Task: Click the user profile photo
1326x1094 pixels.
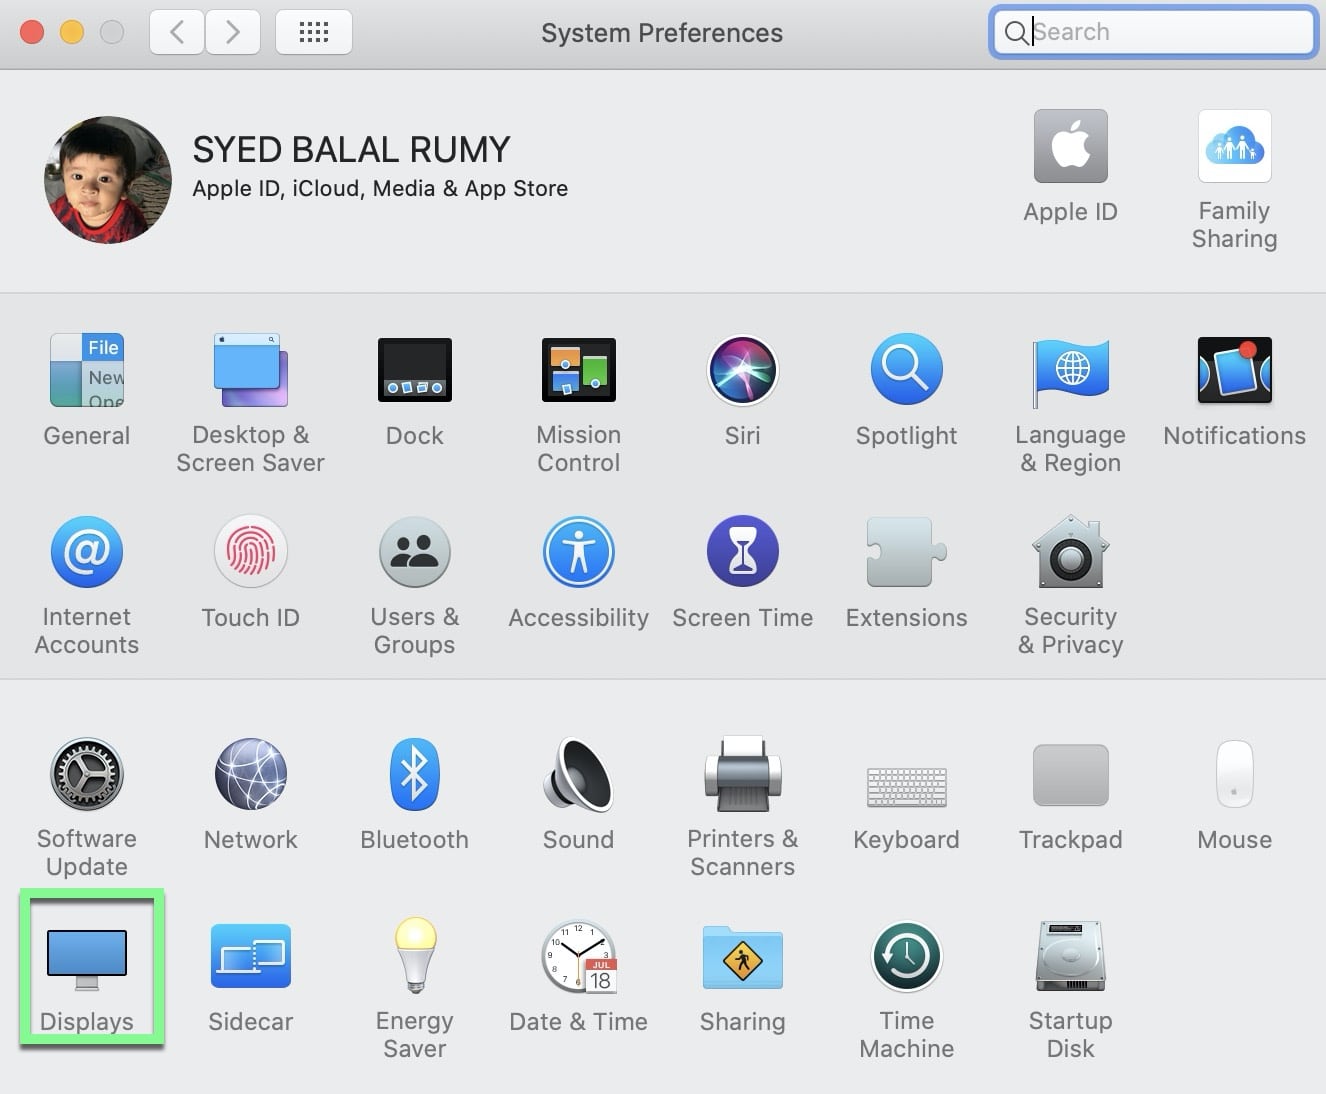Action: (108, 180)
